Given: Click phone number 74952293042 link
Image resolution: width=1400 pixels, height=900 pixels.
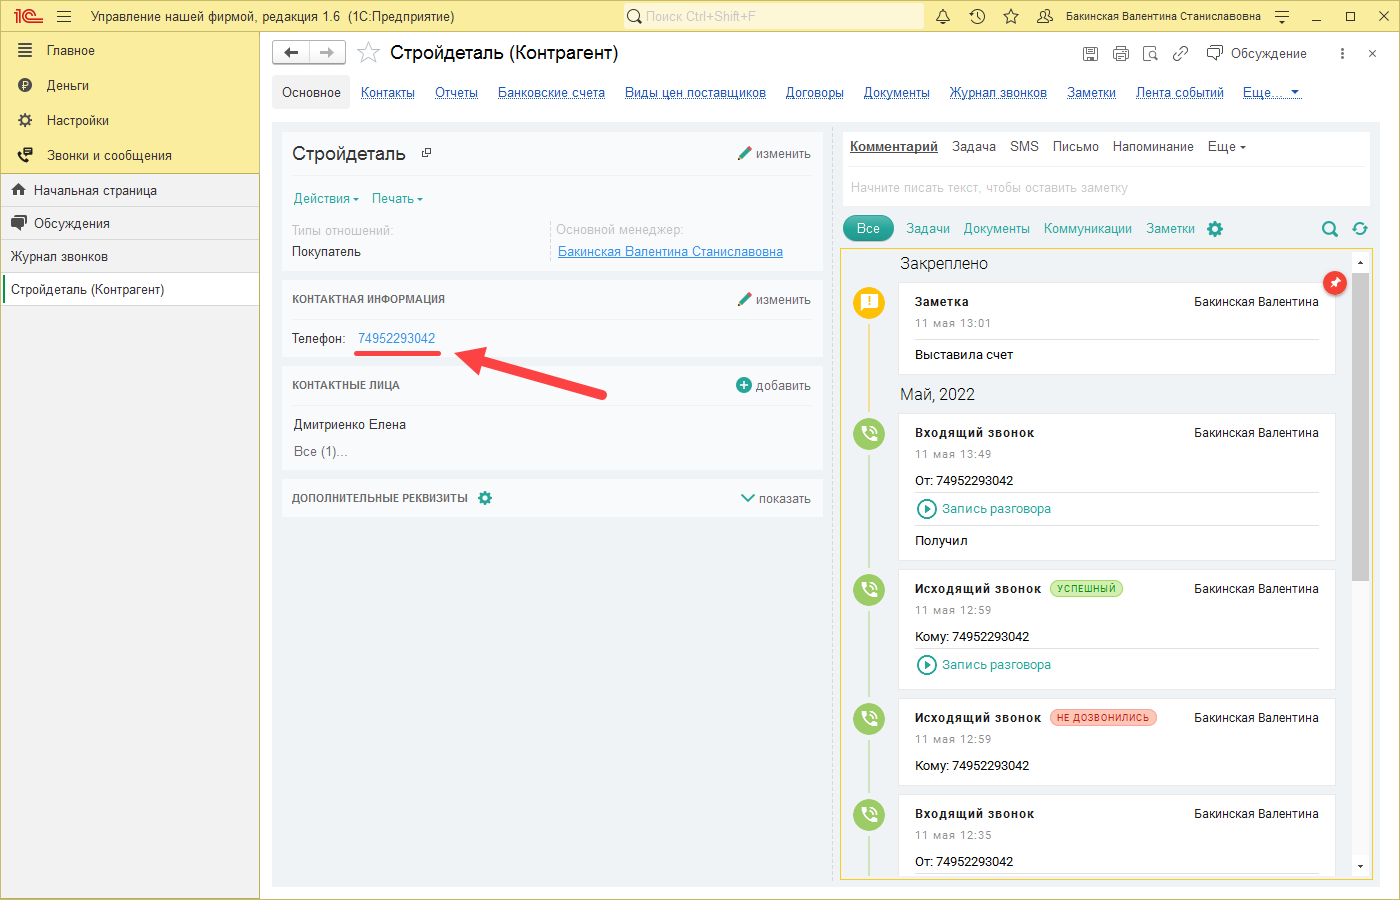Looking at the screenshot, I should click(396, 339).
